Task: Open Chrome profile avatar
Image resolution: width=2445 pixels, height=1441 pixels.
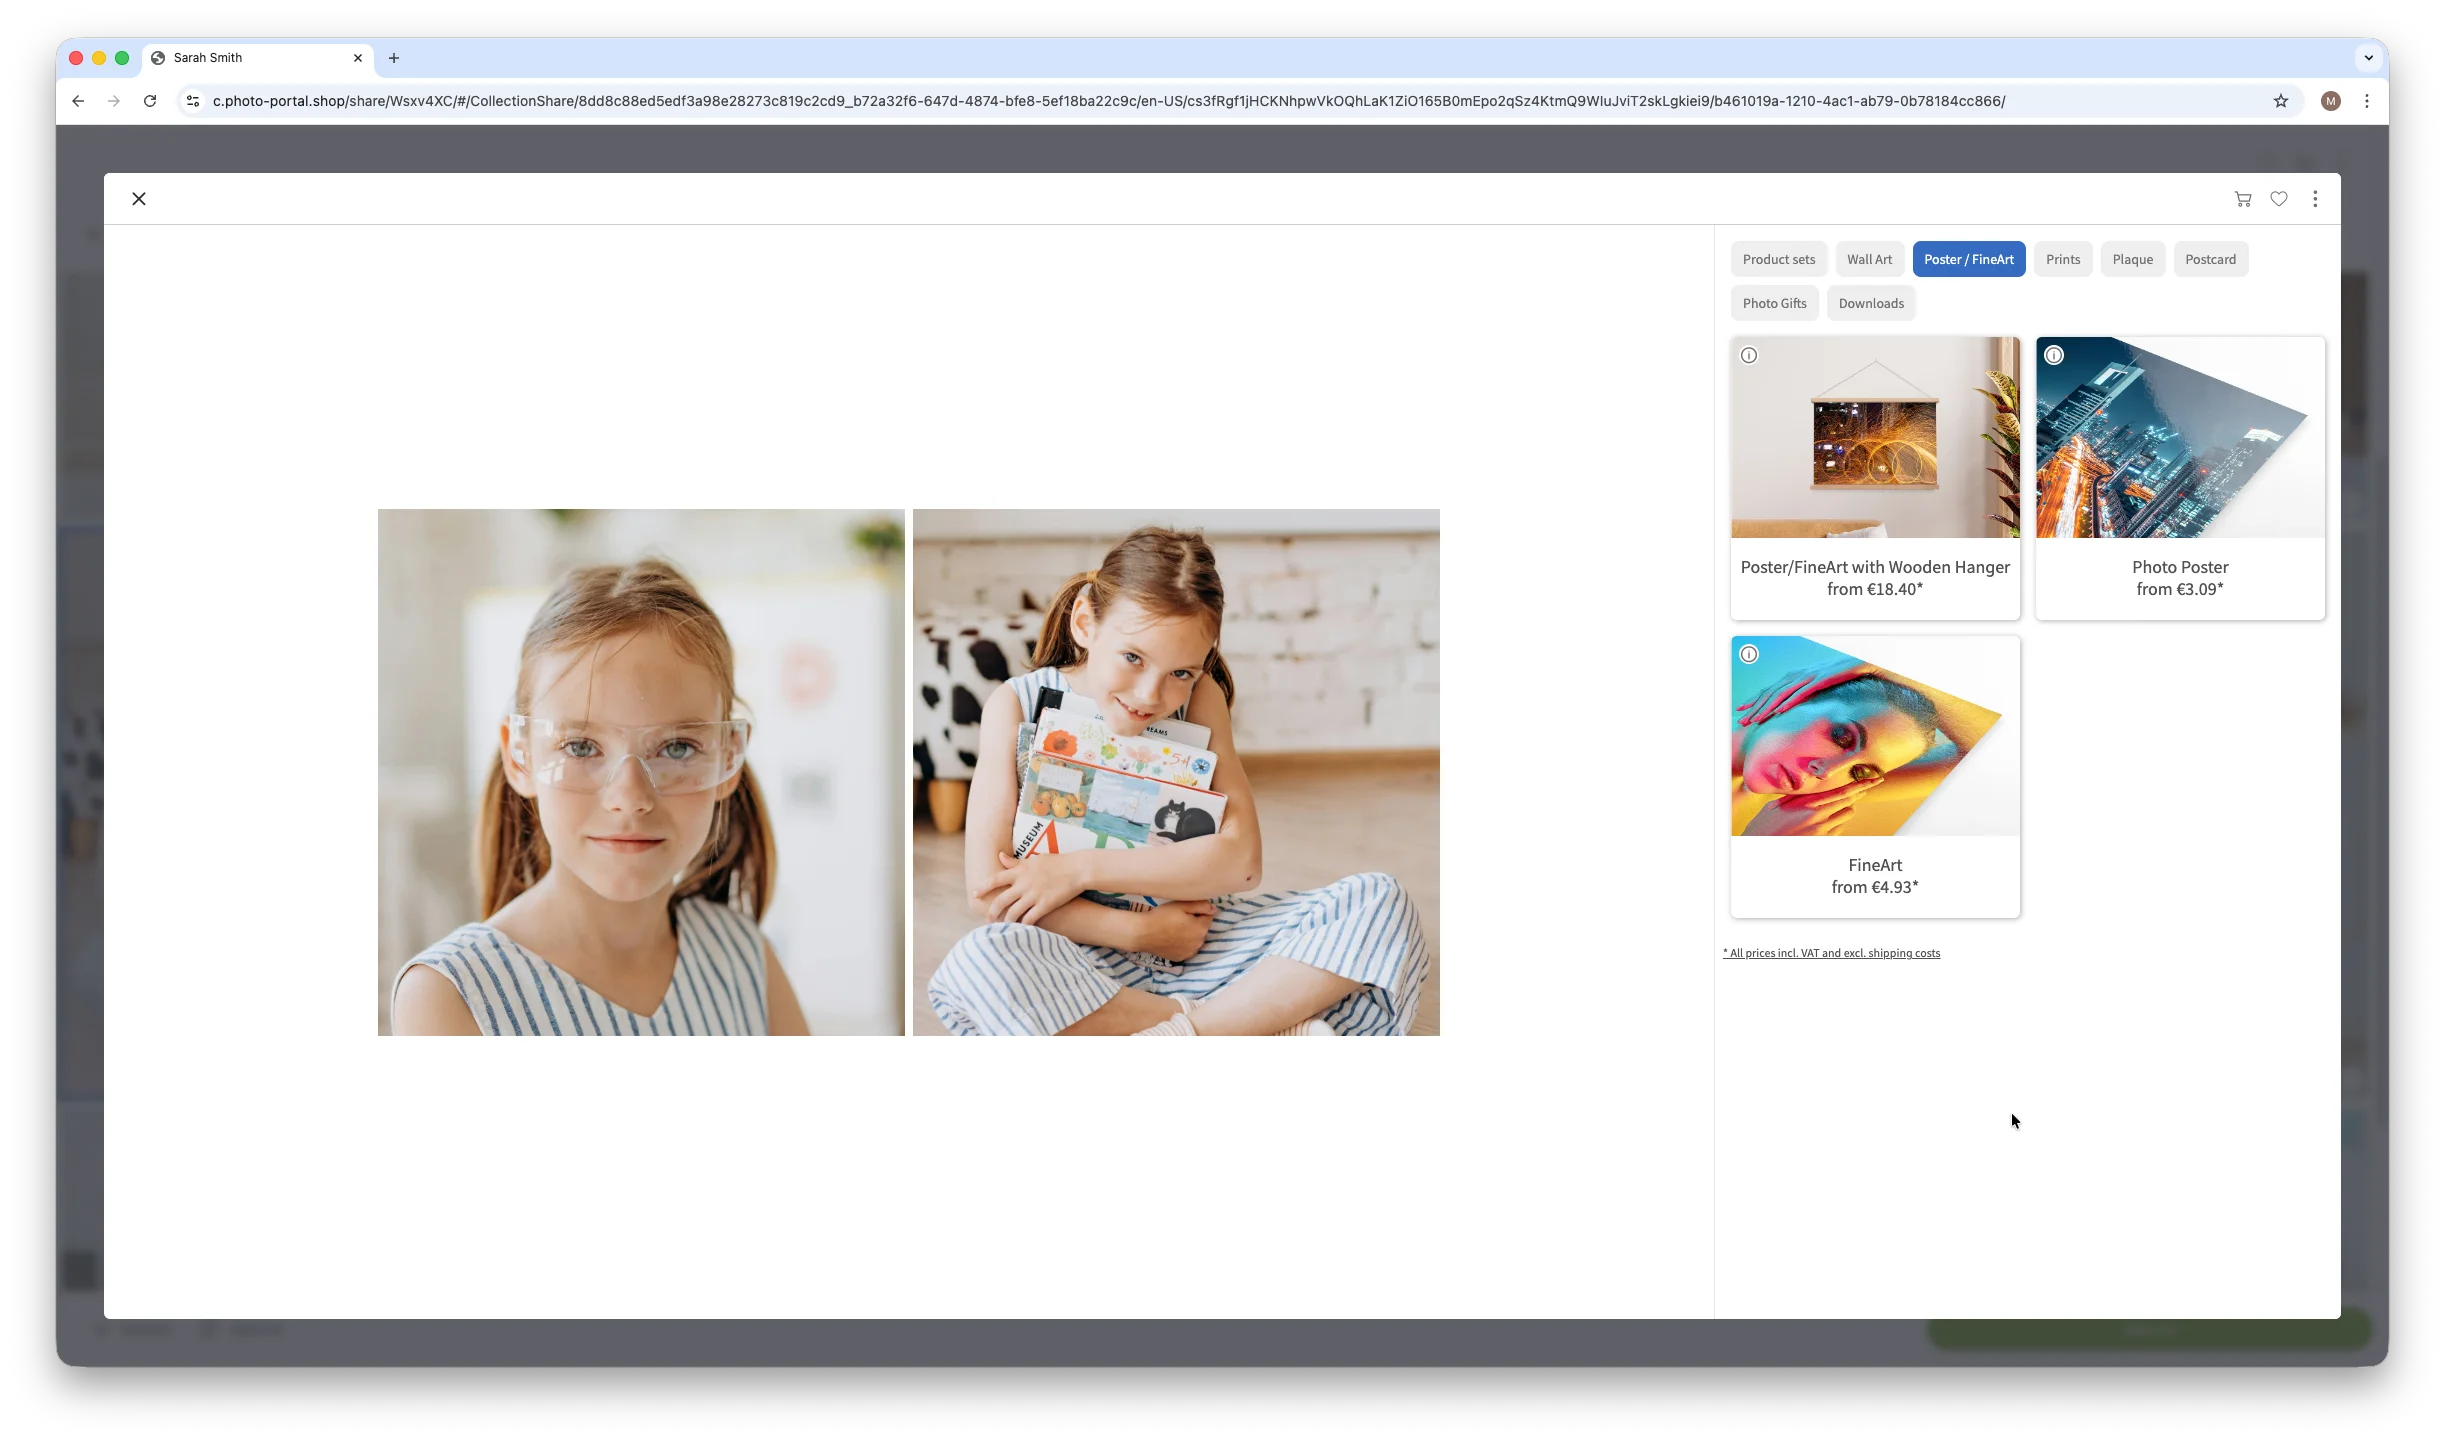Action: 2330,101
